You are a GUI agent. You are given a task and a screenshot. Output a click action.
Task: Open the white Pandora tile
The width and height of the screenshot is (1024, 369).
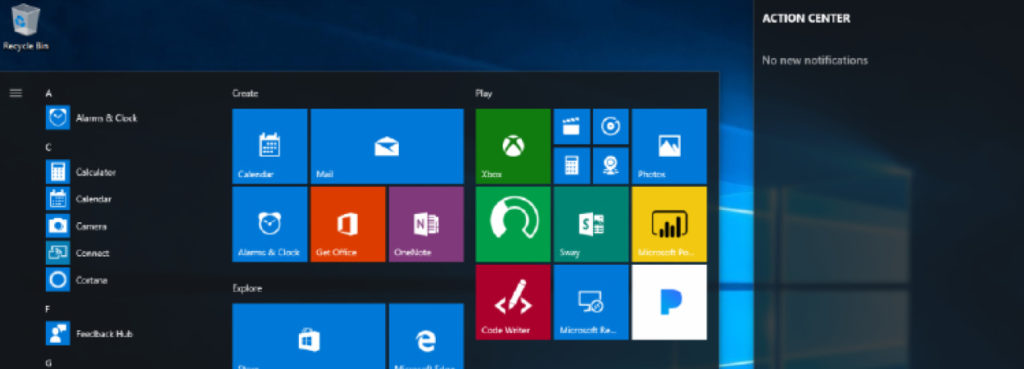coord(669,302)
